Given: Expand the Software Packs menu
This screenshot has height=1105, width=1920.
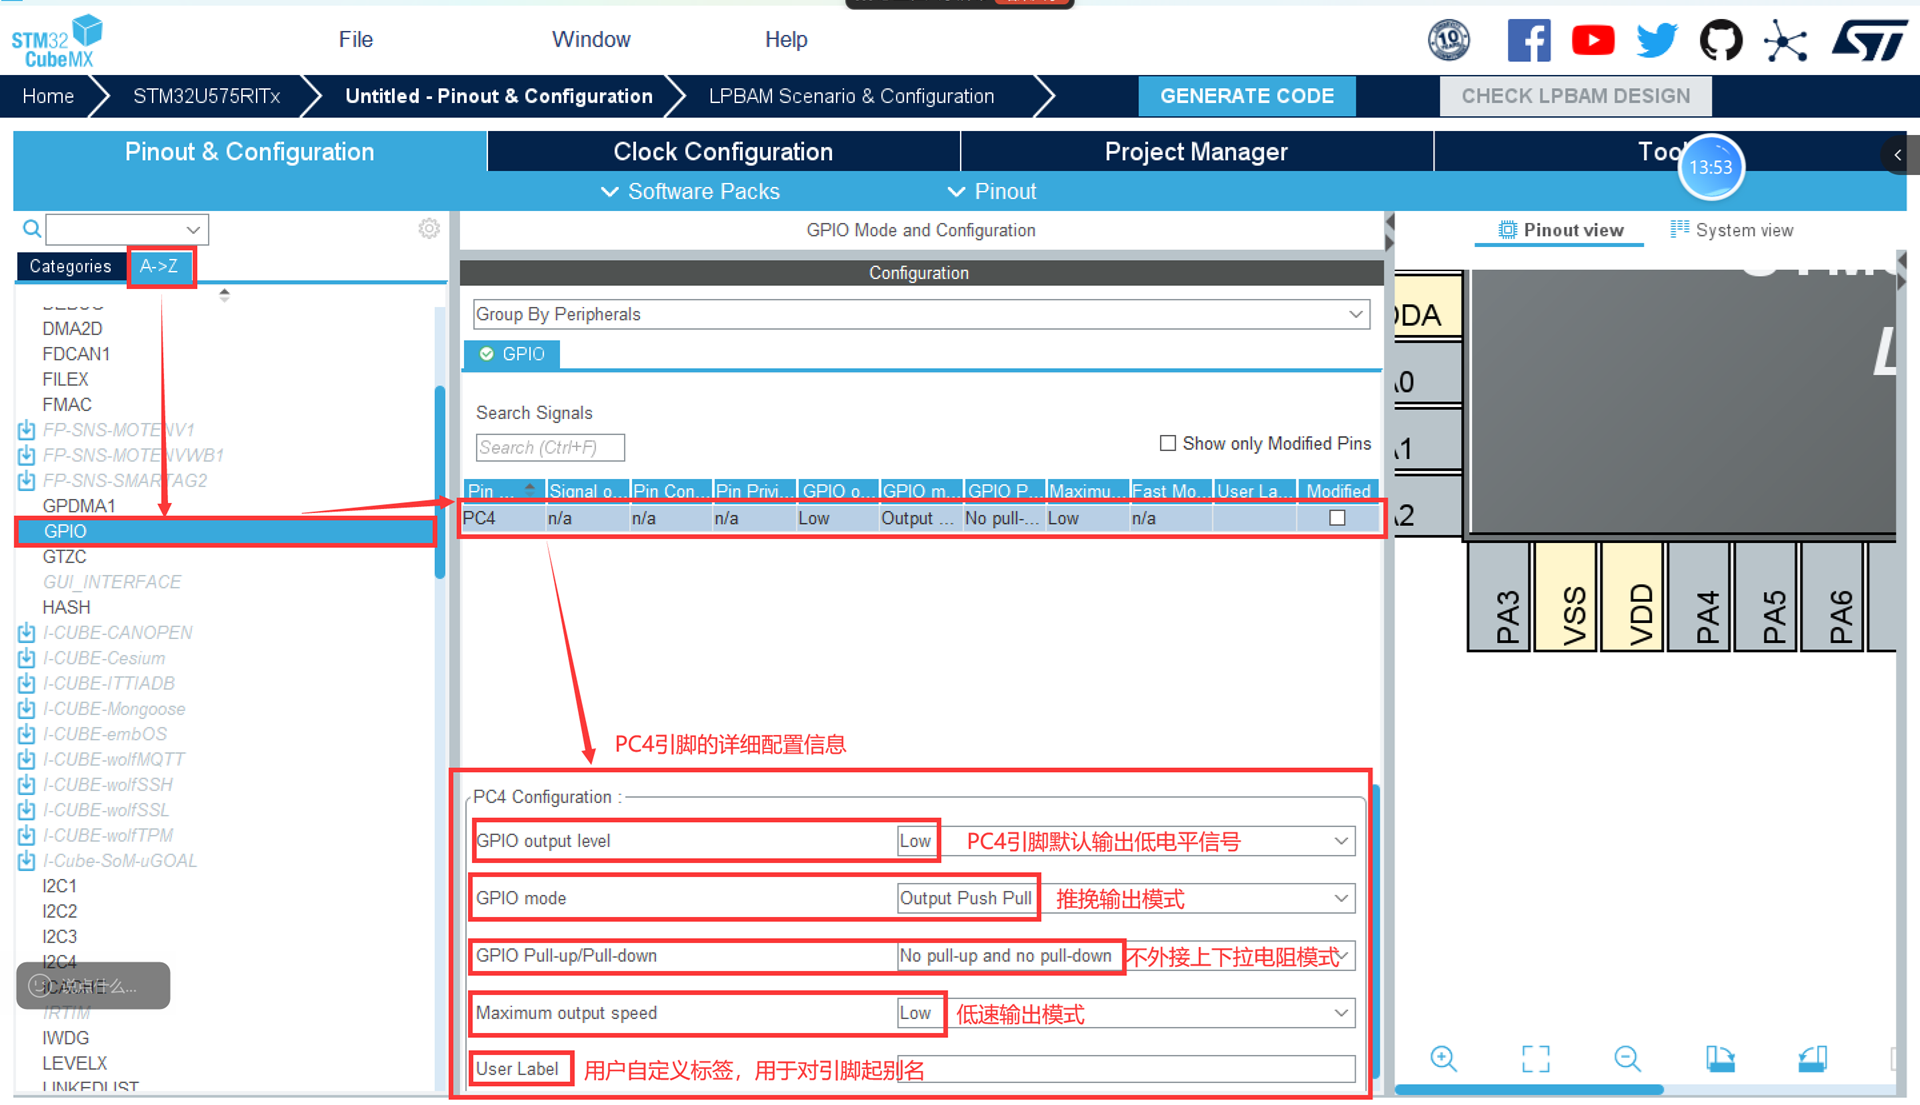Looking at the screenshot, I should (x=690, y=191).
